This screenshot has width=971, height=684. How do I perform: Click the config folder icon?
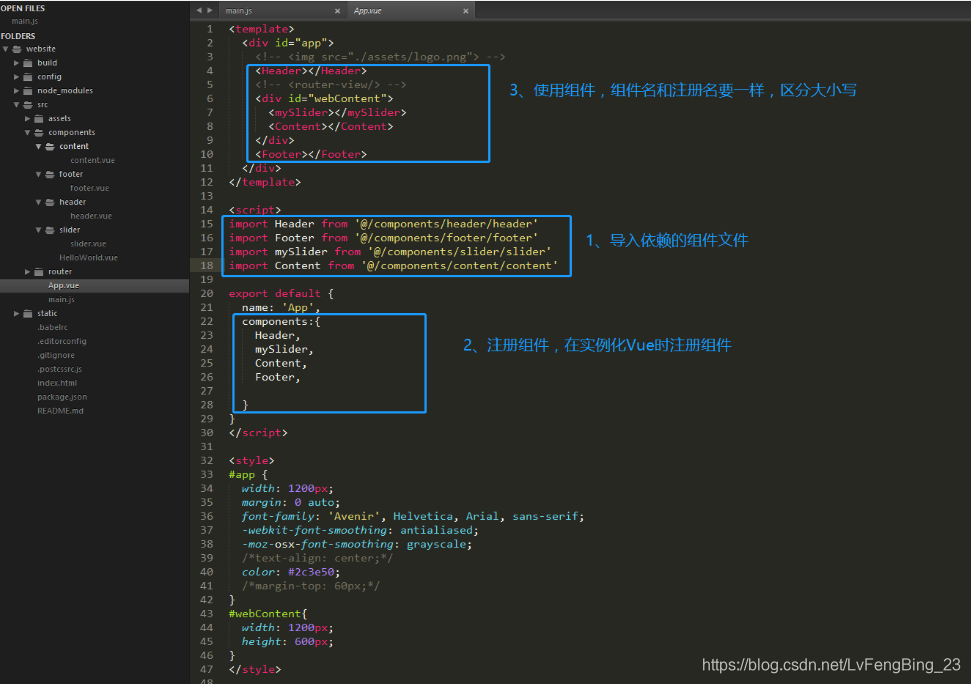pos(28,77)
